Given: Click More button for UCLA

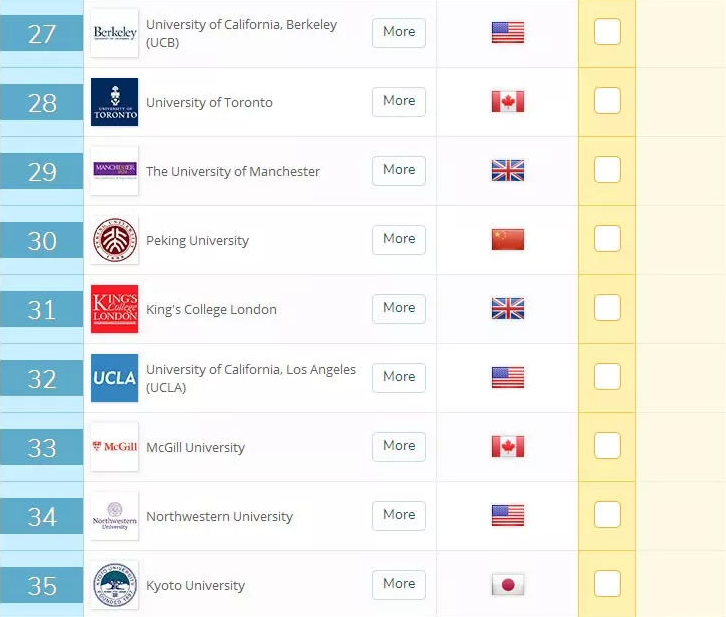Looking at the screenshot, I should 399,377.
